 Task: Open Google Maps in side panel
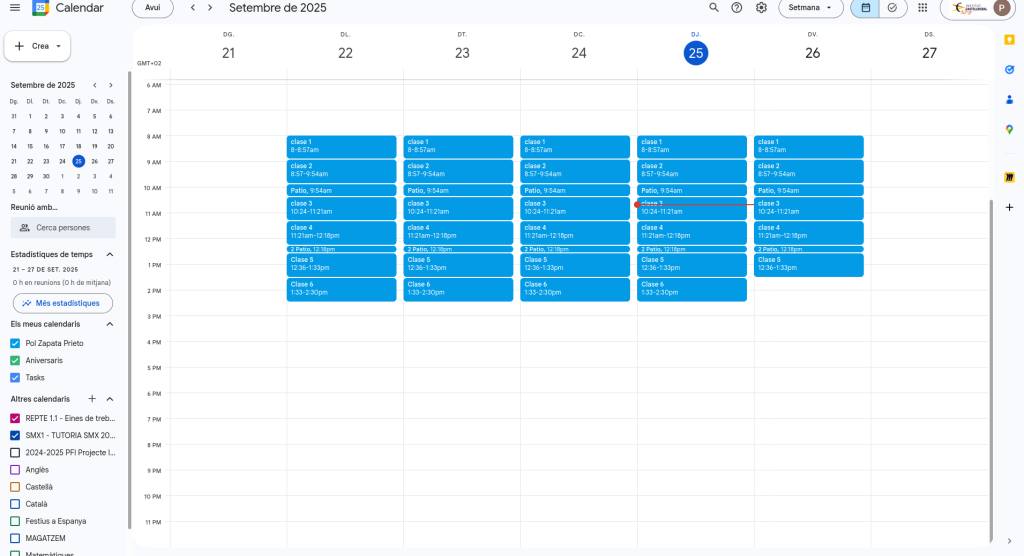tap(1009, 129)
